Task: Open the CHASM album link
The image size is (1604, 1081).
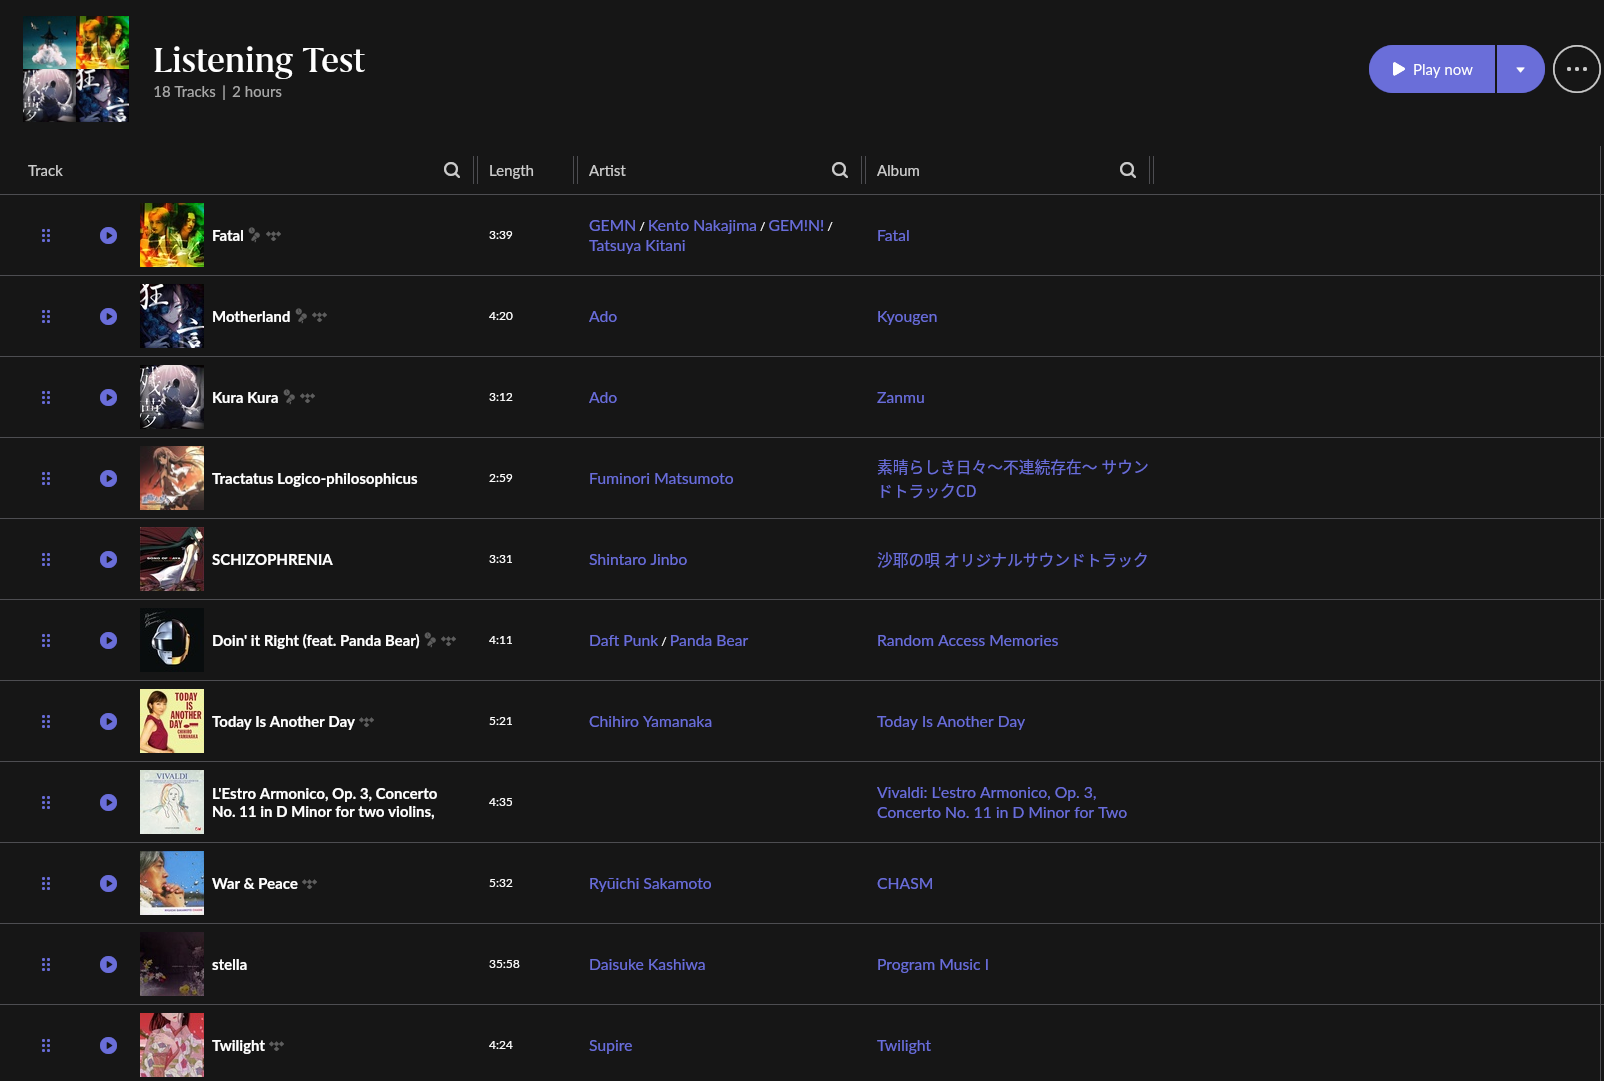Action: [905, 884]
